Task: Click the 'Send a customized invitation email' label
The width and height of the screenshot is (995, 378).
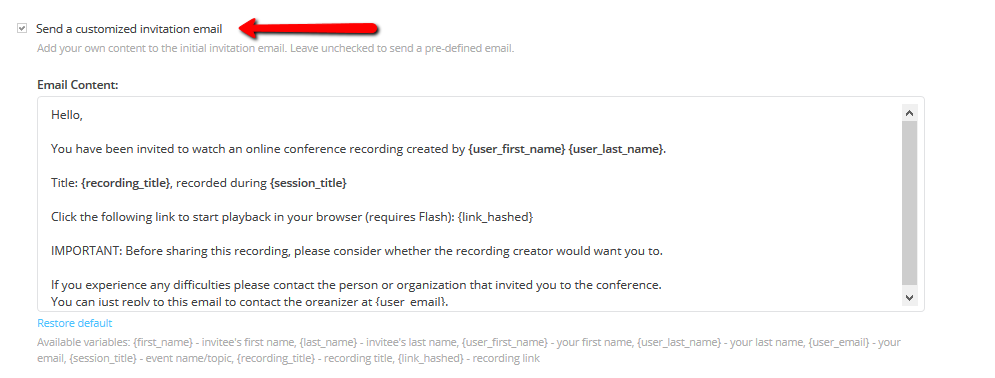Action: point(129,29)
